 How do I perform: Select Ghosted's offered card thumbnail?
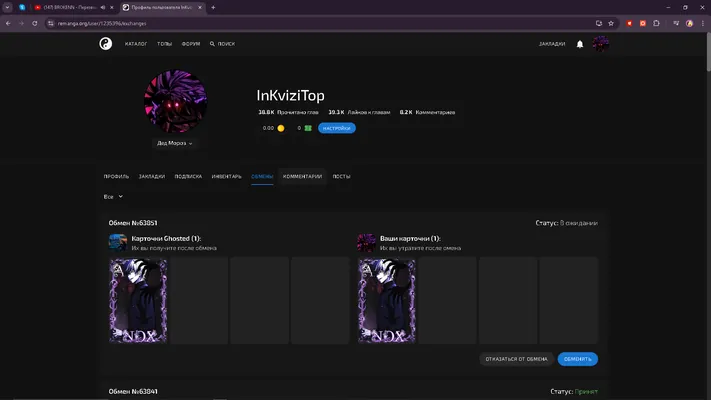point(138,301)
